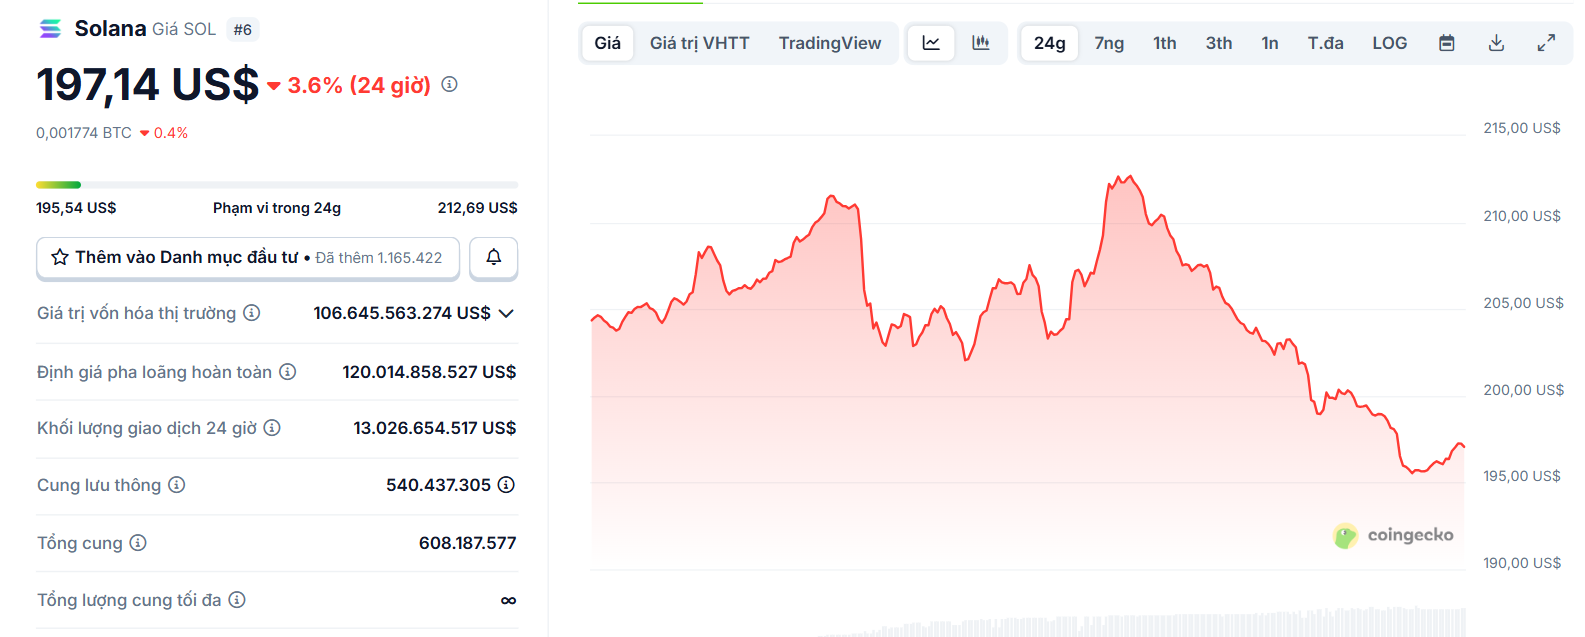Open the TradingView tab
The height and width of the screenshot is (637, 1585).
pos(830,43)
